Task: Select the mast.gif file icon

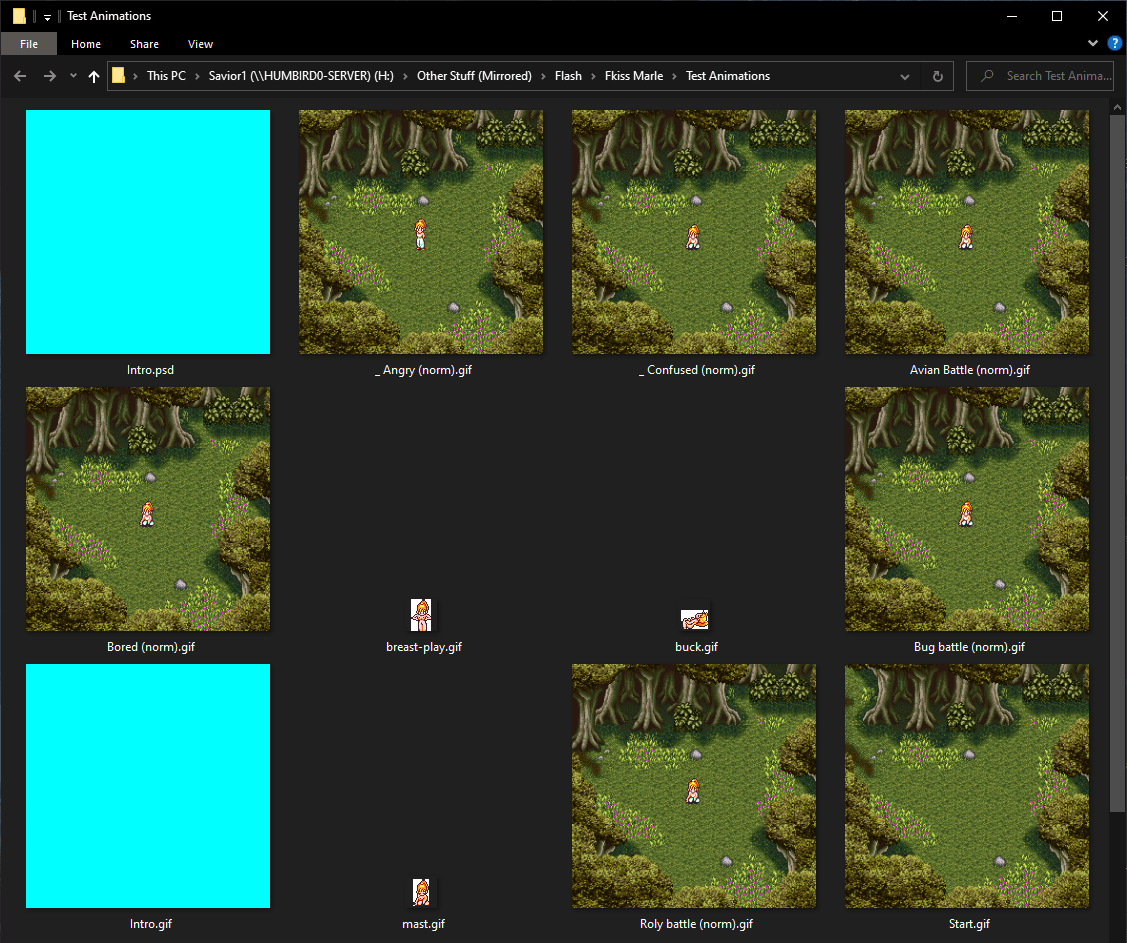Action: coord(422,893)
